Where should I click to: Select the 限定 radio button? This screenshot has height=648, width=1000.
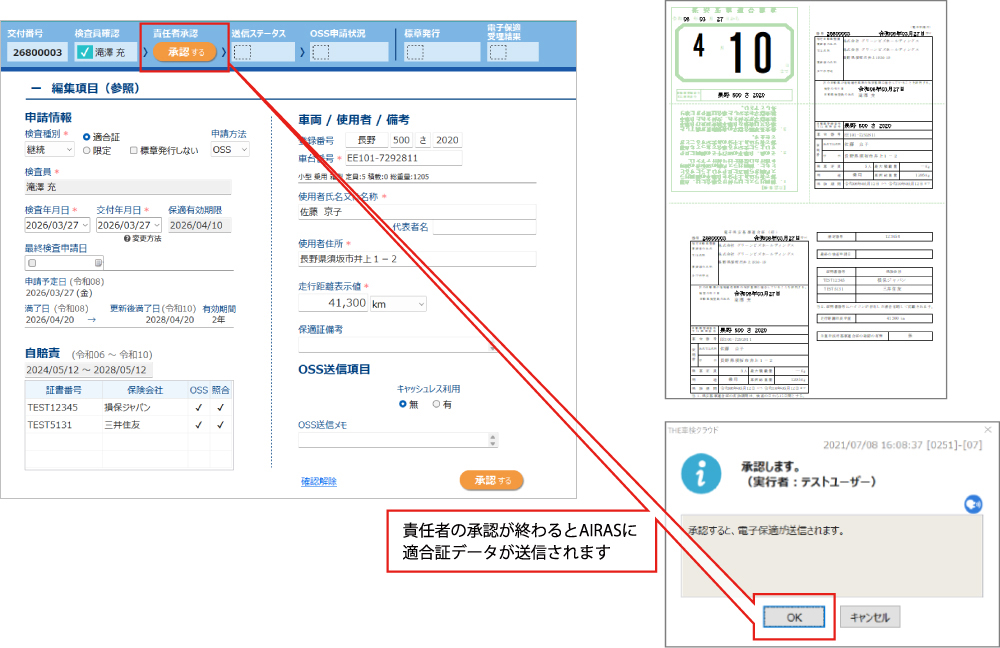(87, 150)
